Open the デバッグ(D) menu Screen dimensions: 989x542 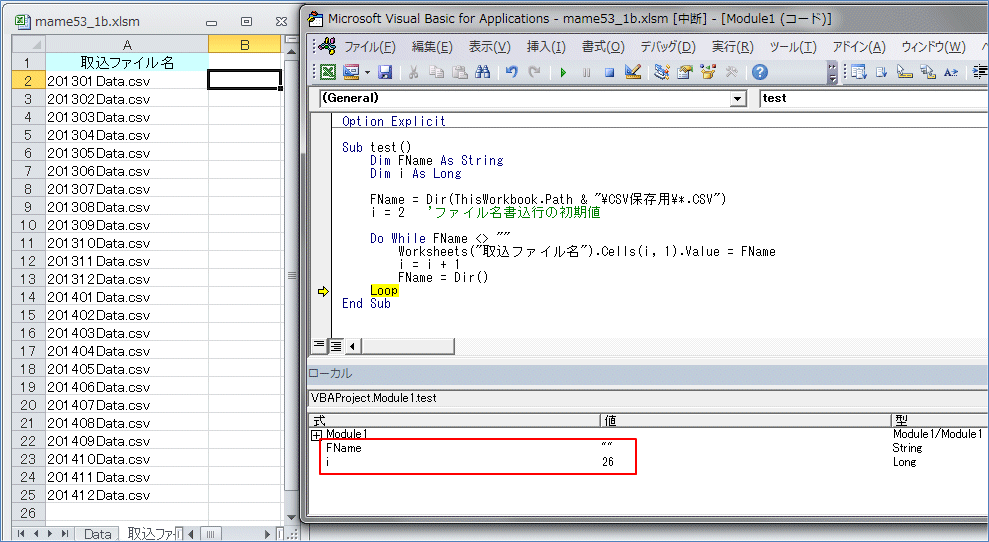(667, 47)
